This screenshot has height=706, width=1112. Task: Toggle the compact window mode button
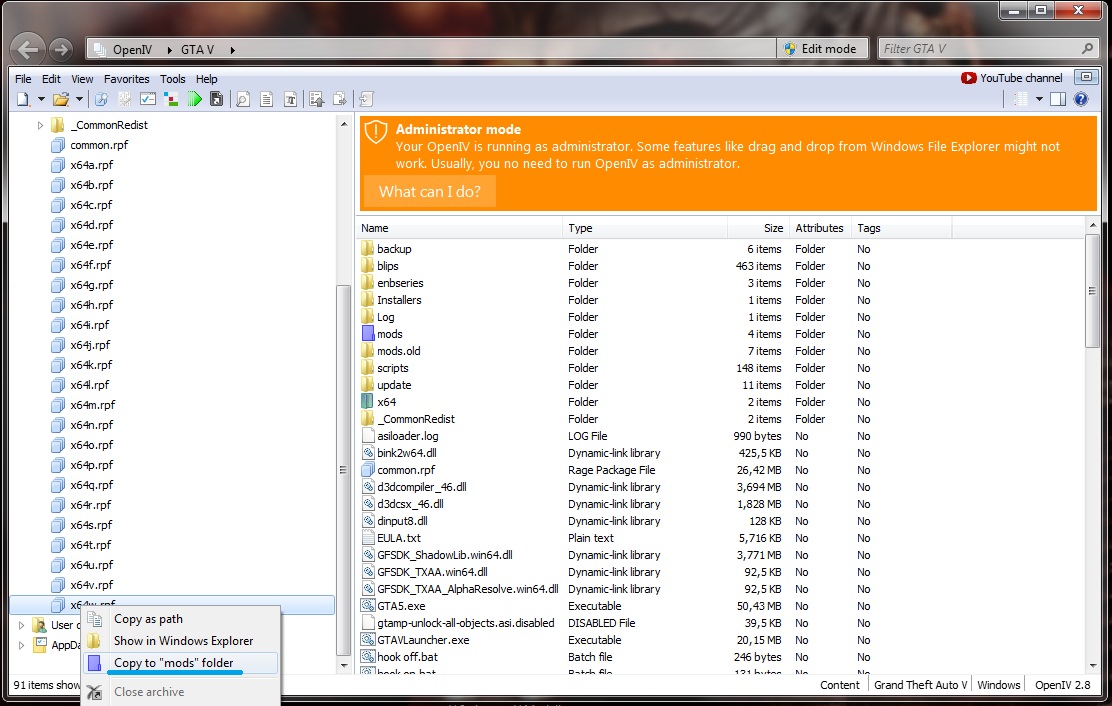coord(1086,77)
